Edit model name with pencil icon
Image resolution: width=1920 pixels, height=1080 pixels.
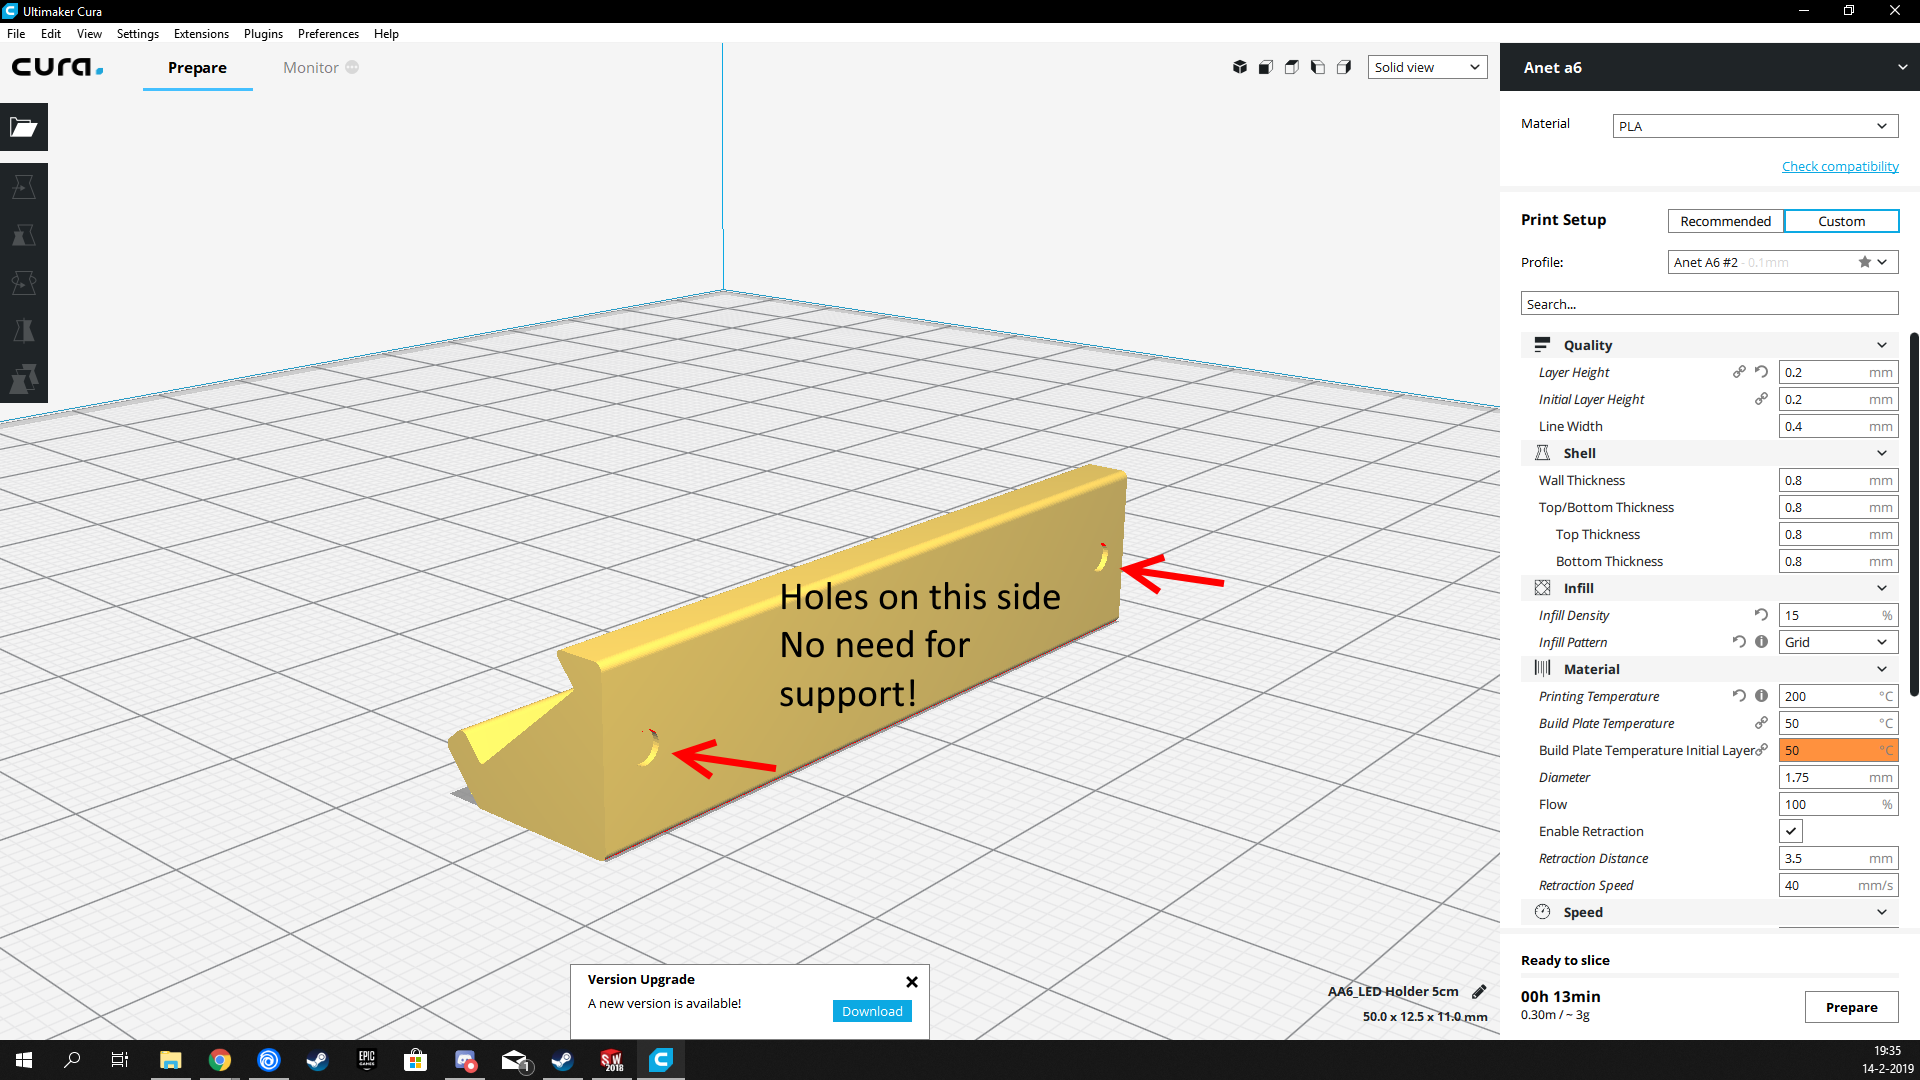click(x=1479, y=992)
